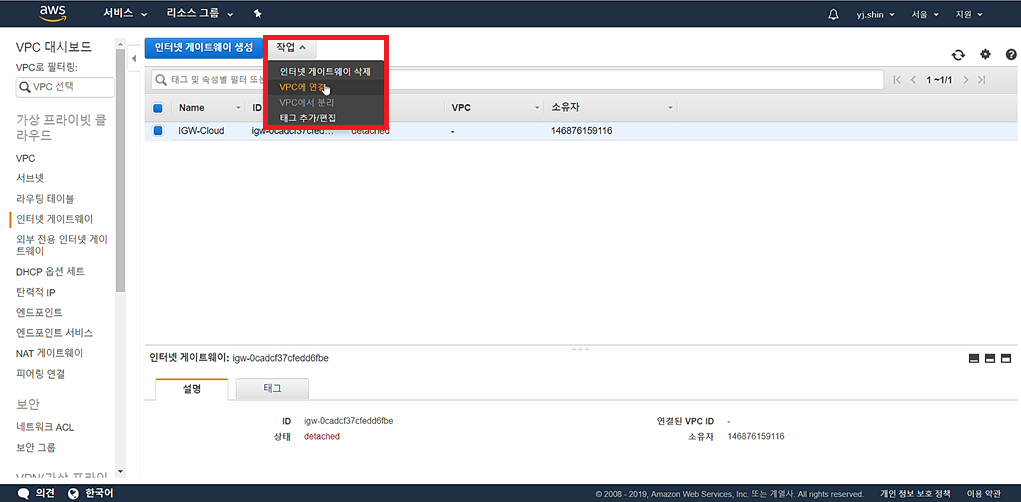This screenshot has width=1021, height=502.
Task: Open 라우팅 테이블 in sidebar
Action: [45, 198]
